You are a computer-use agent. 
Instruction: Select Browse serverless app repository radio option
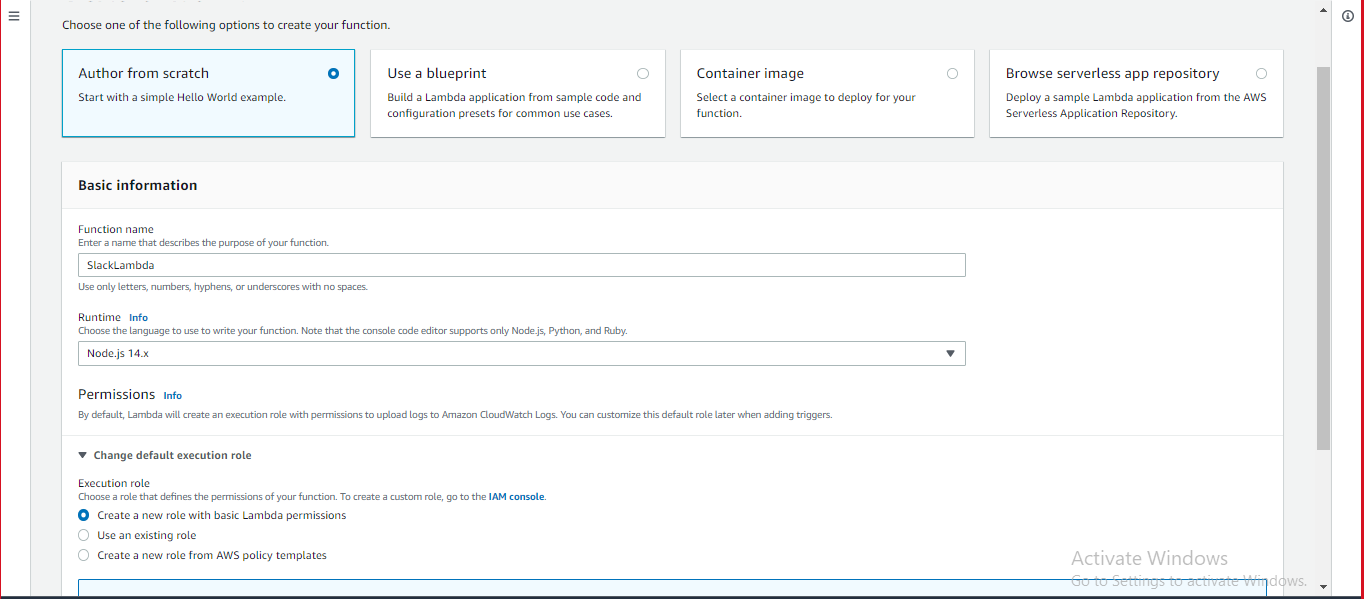[1261, 73]
